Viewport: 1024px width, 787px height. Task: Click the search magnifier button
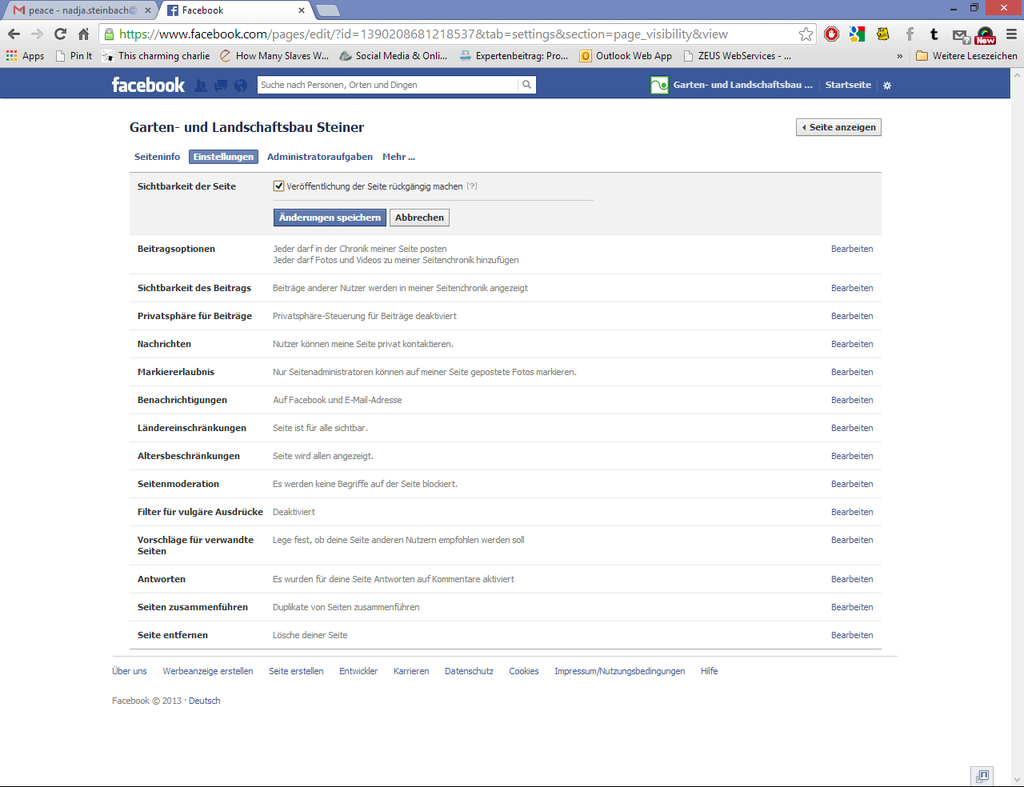(x=526, y=85)
